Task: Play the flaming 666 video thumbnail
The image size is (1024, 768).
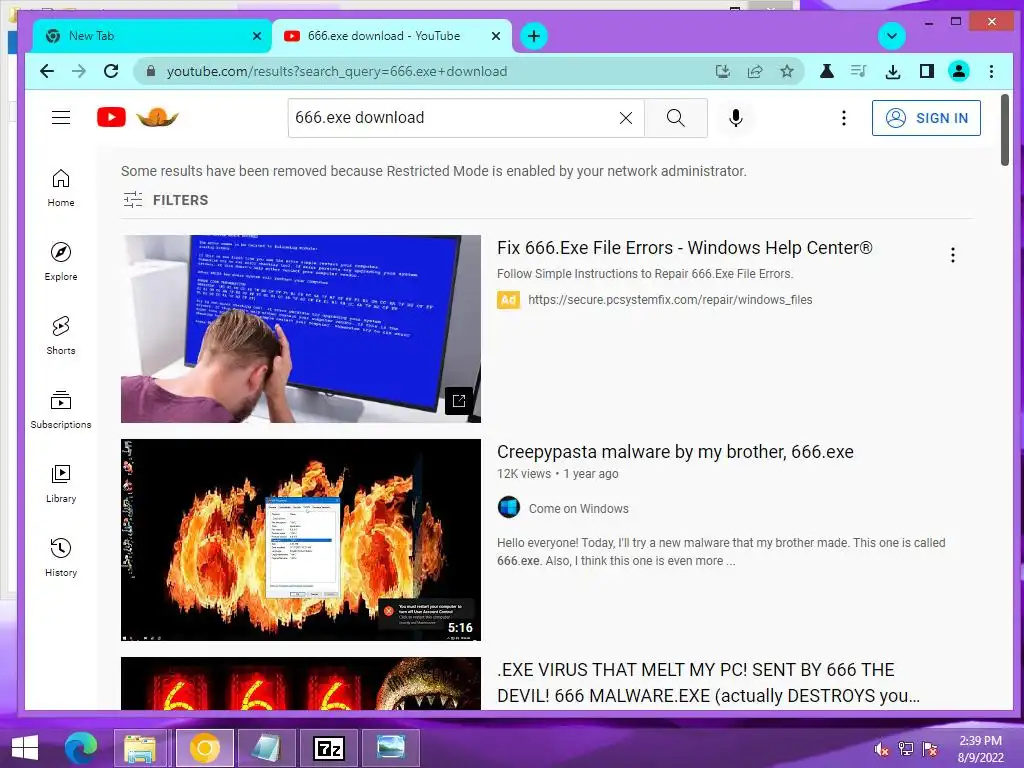Action: pos(300,539)
